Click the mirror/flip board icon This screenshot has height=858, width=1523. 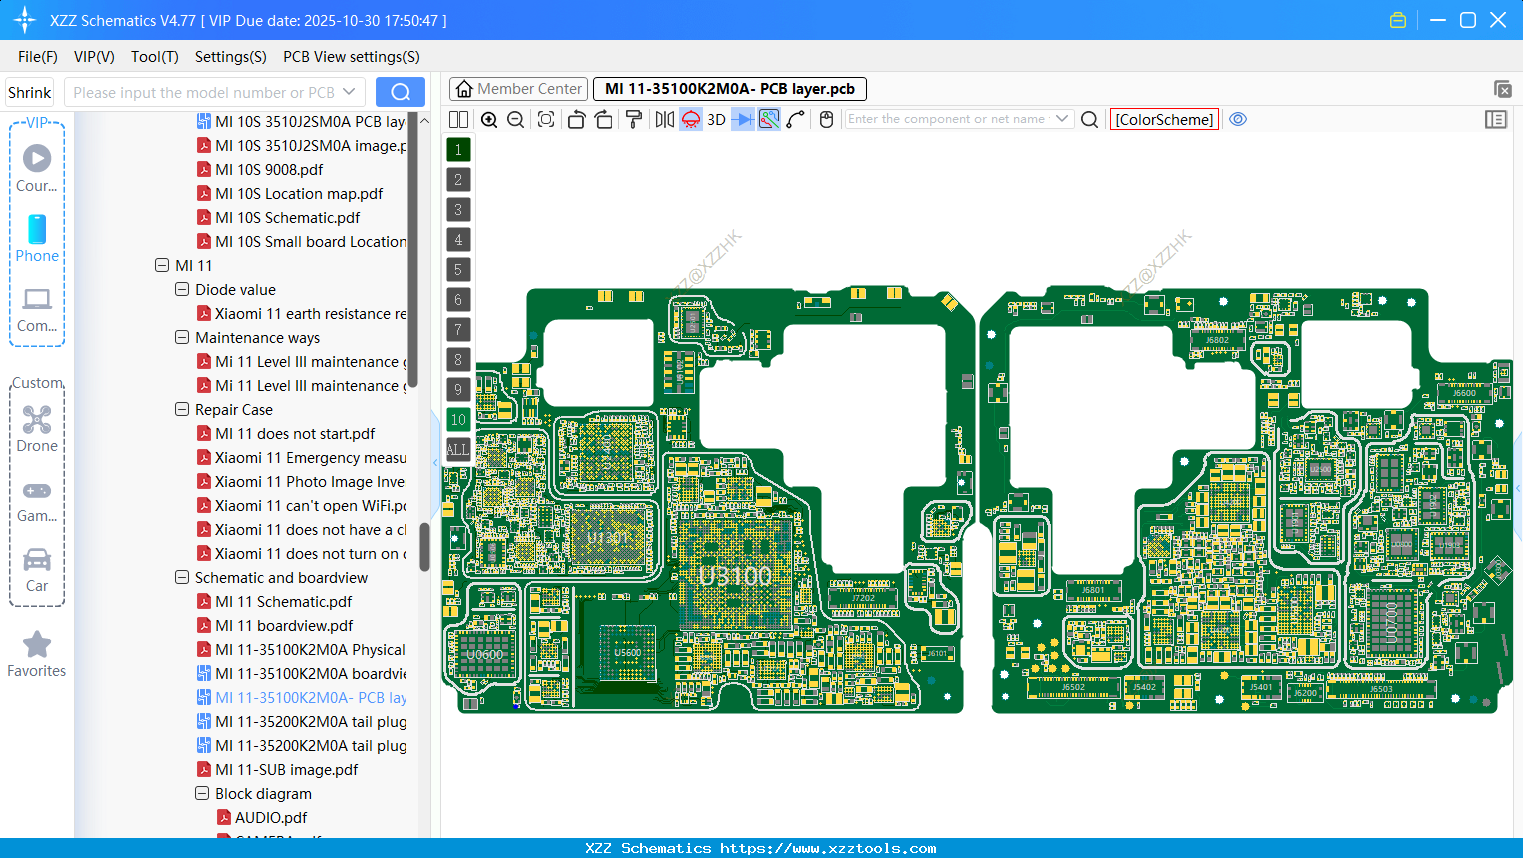point(664,119)
